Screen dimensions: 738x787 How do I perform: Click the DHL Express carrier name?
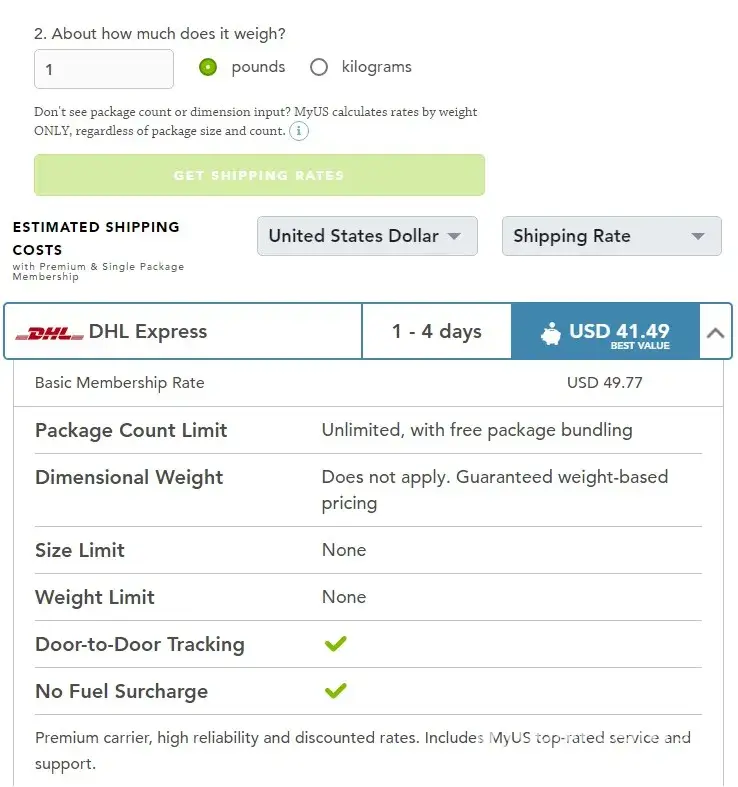point(148,332)
